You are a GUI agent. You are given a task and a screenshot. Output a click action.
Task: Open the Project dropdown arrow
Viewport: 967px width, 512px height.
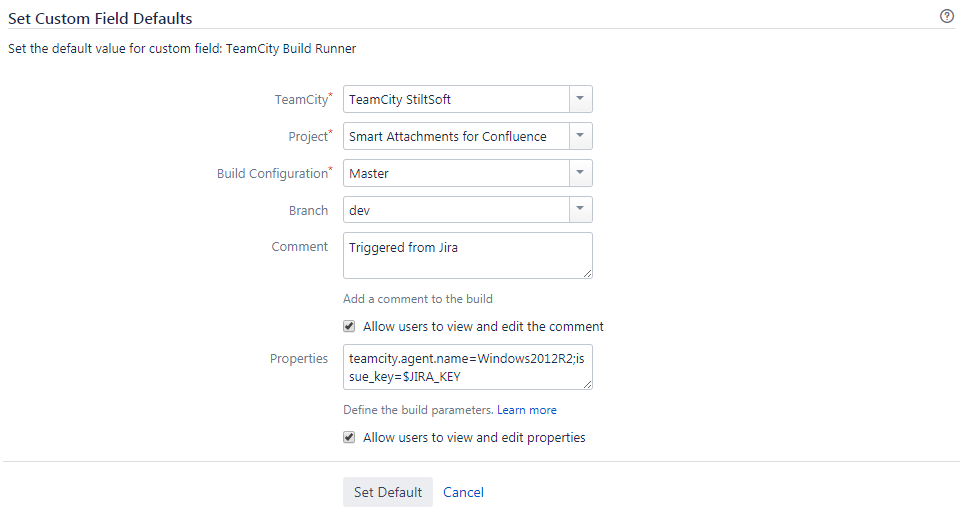click(x=580, y=136)
